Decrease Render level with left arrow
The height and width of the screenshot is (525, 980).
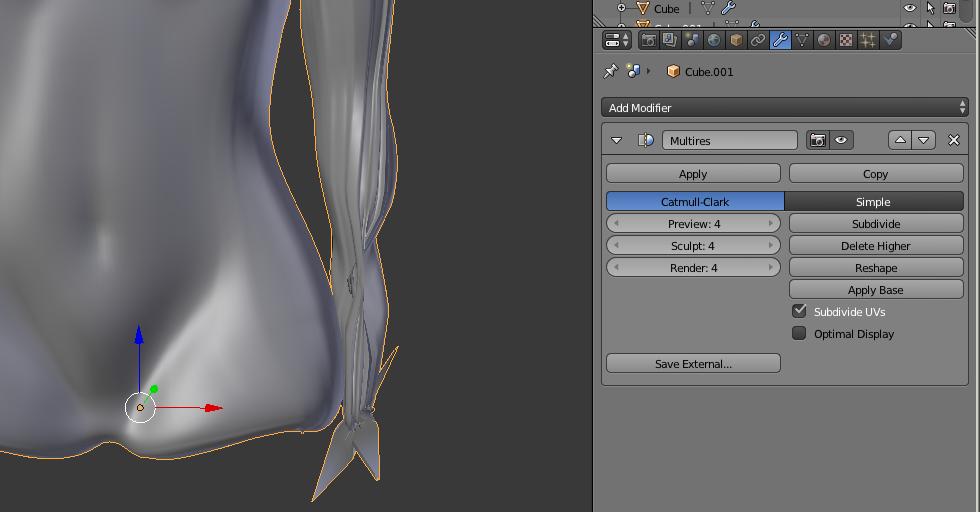(x=616, y=268)
